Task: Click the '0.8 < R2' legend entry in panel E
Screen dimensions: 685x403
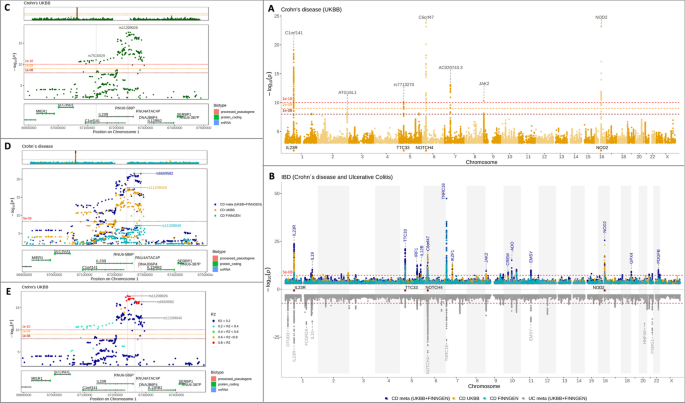Action: coord(225,343)
